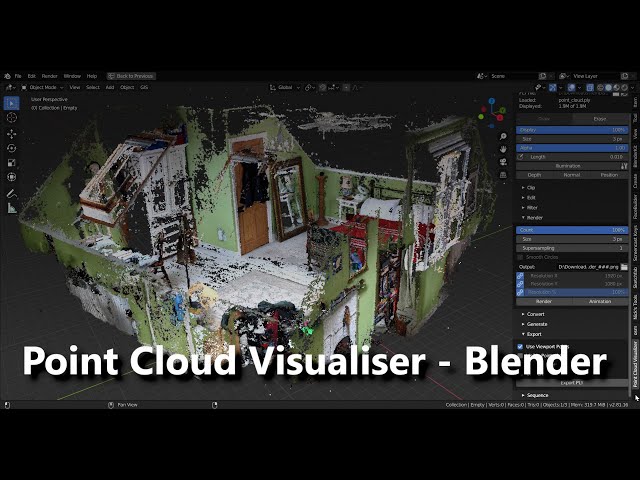Open the Object Mode dropdown

point(42,87)
